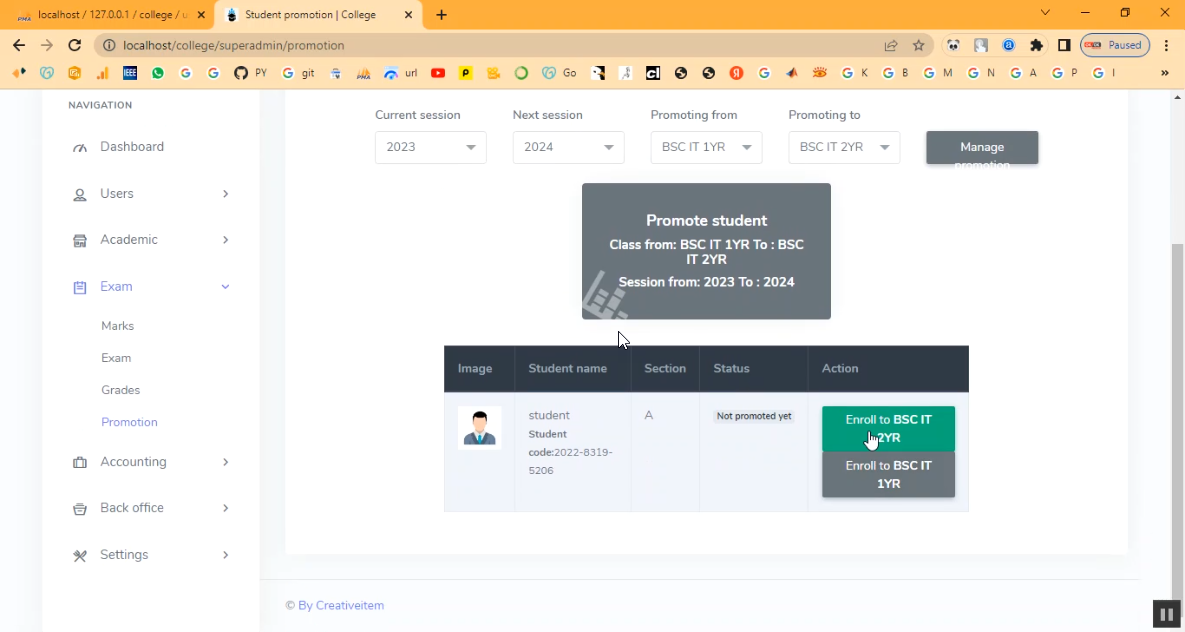Open Marks under the Exam menu
This screenshot has width=1185, height=632.
(x=117, y=326)
